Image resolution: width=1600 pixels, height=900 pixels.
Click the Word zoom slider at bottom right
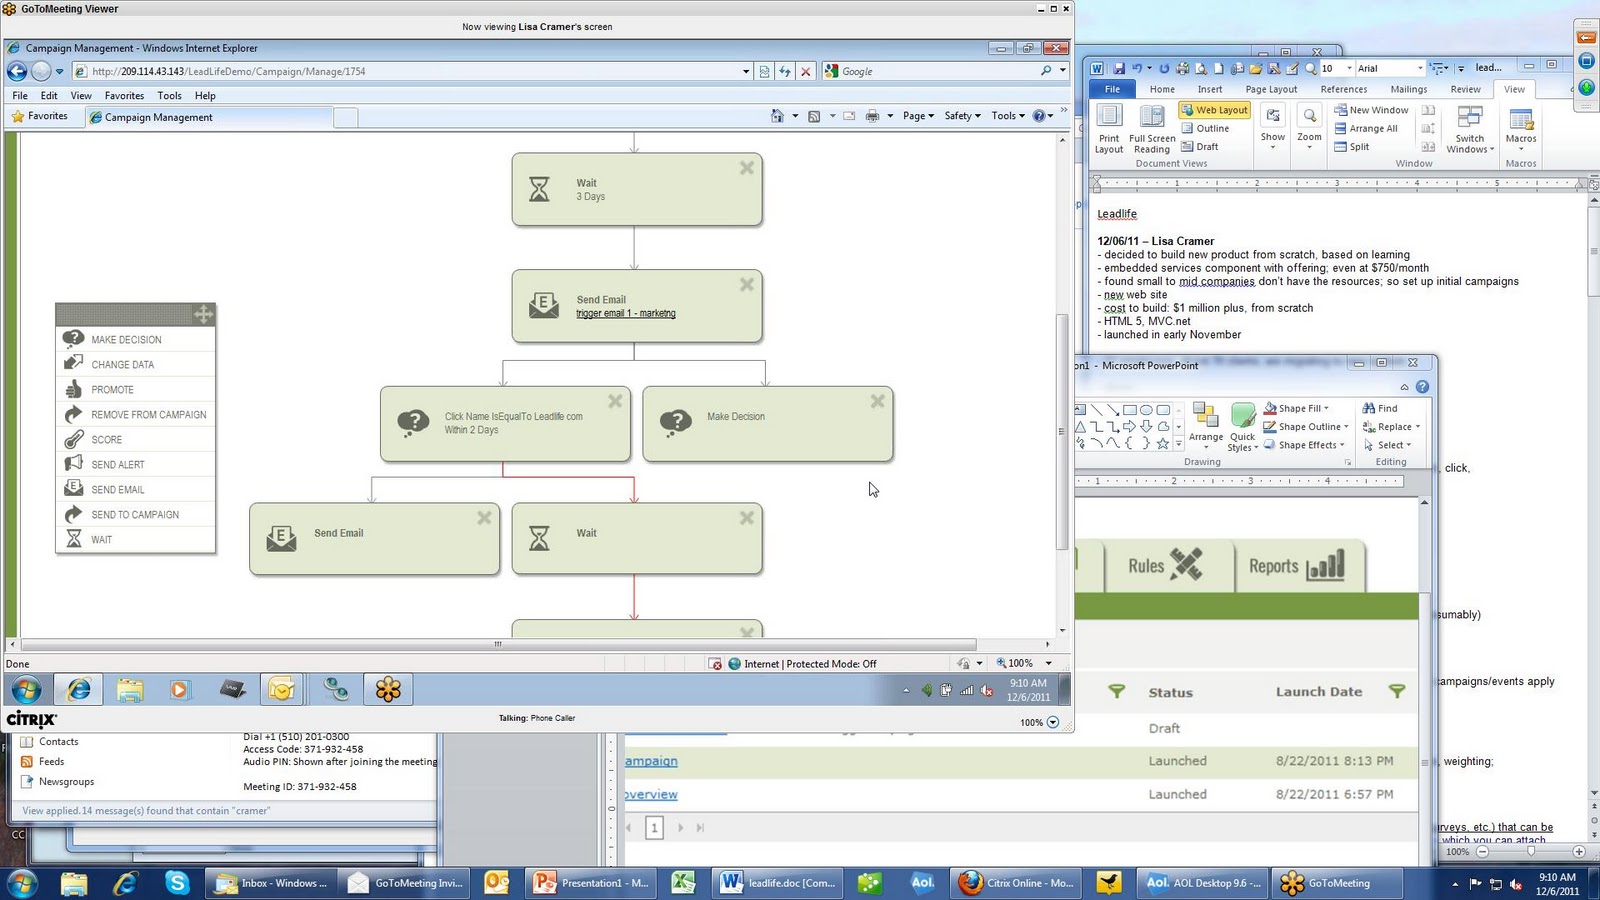[x=1530, y=852]
